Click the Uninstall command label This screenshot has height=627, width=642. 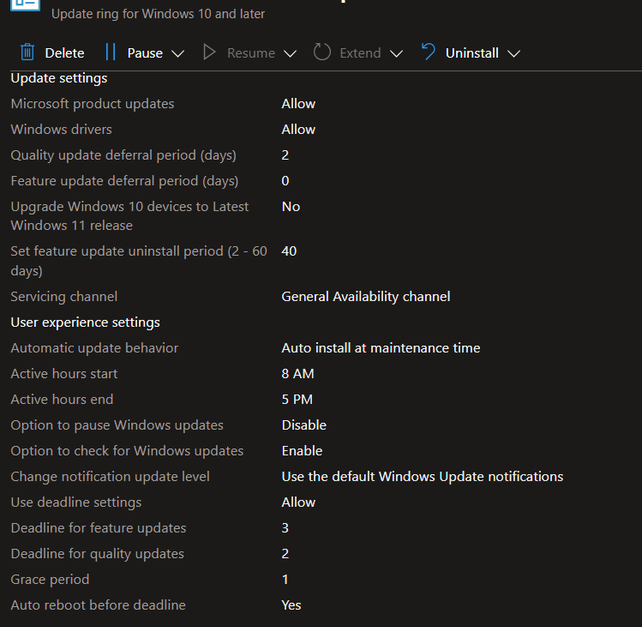pos(472,53)
